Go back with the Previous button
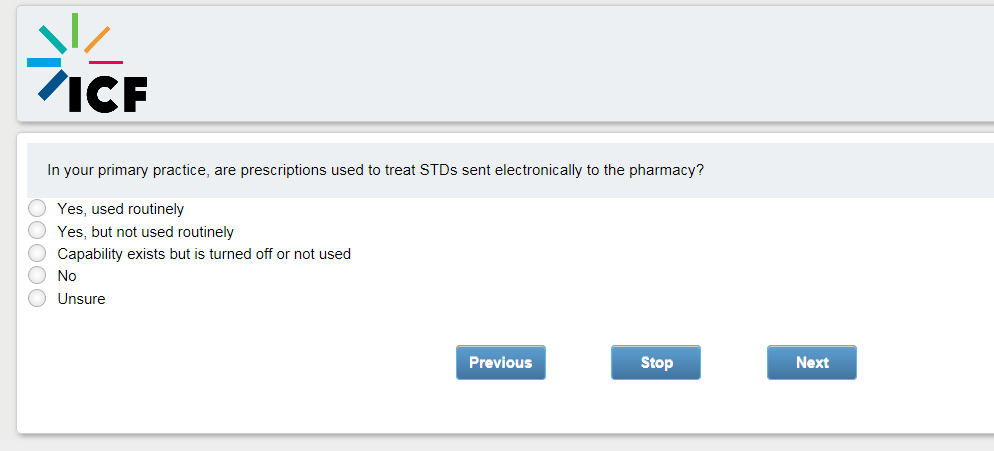This screenshot has width=994, height=451. click(500, 363)
